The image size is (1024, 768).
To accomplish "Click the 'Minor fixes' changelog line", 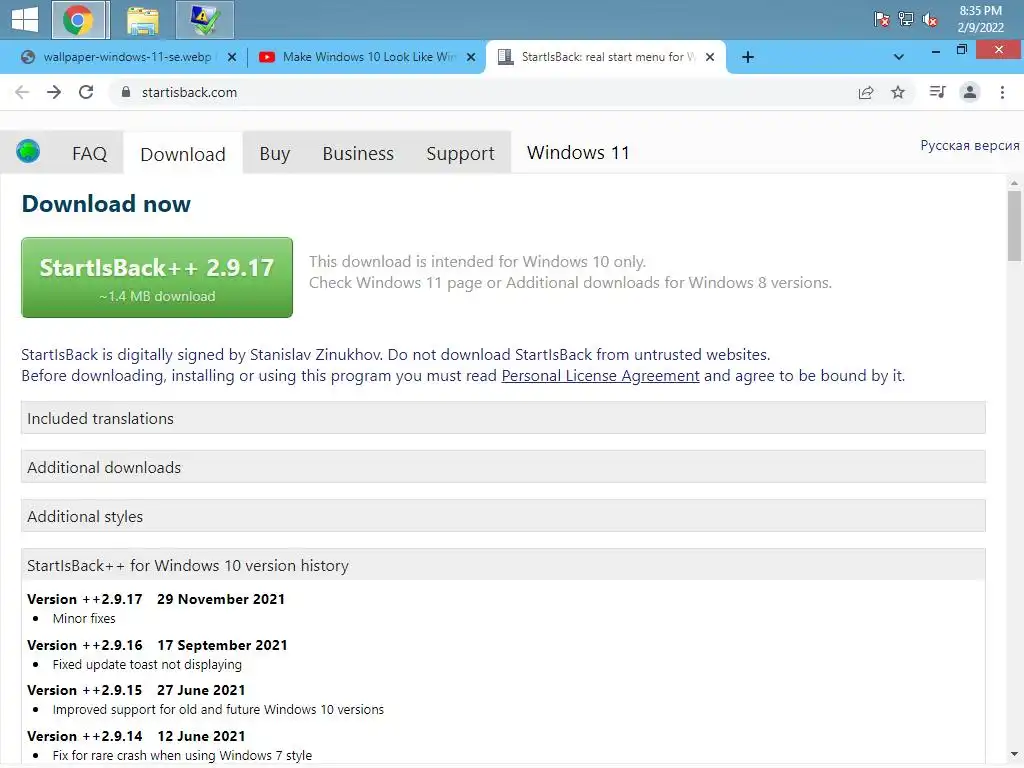I will point(84,618).
